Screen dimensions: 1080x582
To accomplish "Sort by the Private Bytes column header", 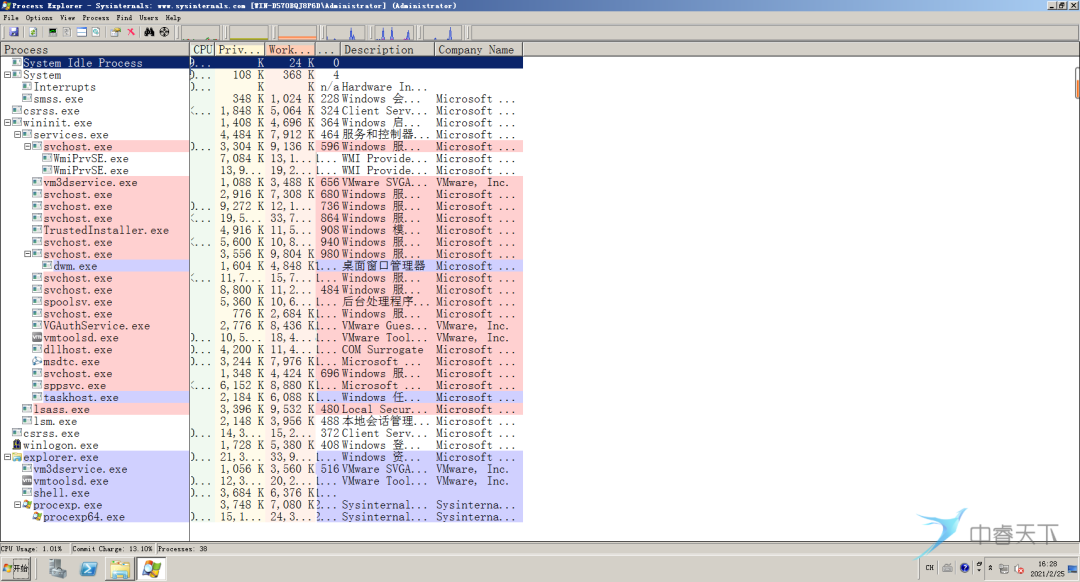I will click(240, 50).
